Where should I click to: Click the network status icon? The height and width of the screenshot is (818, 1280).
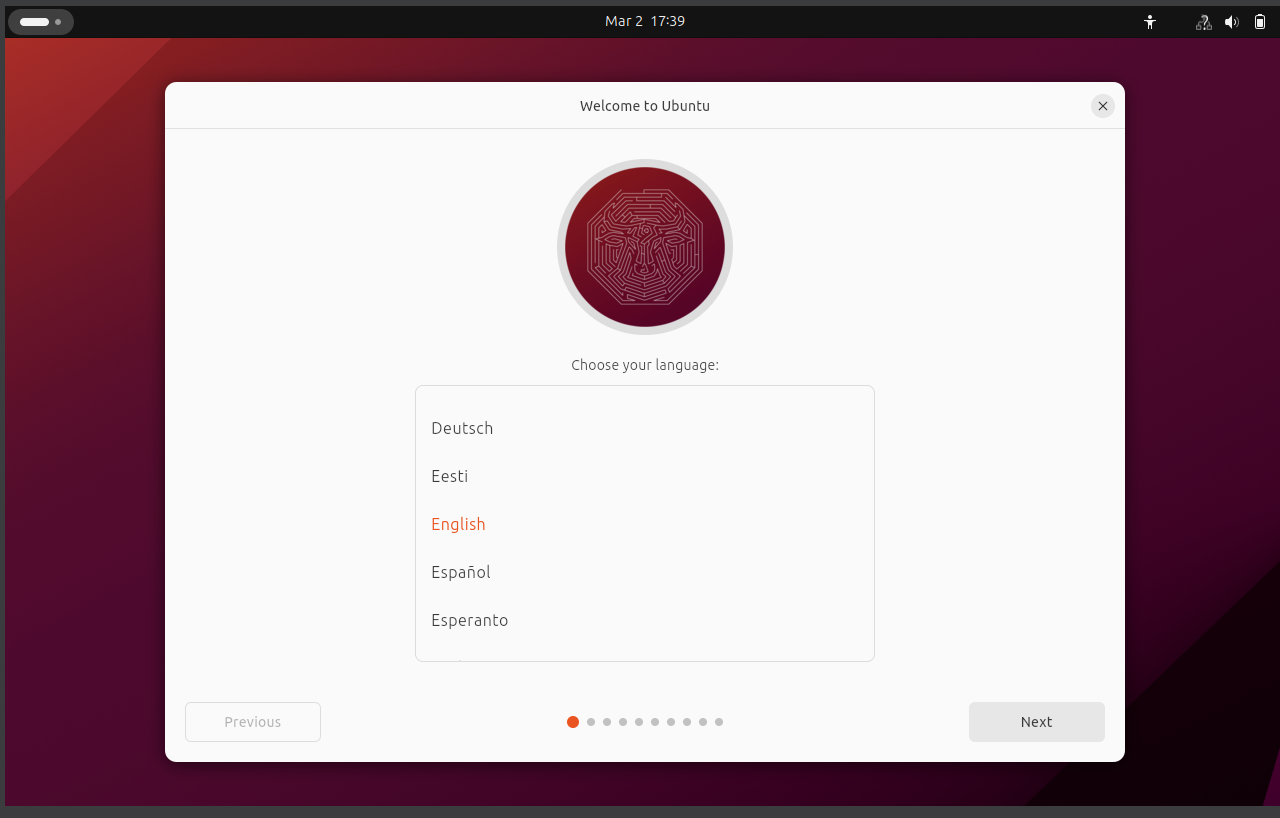coord(1204,21)
